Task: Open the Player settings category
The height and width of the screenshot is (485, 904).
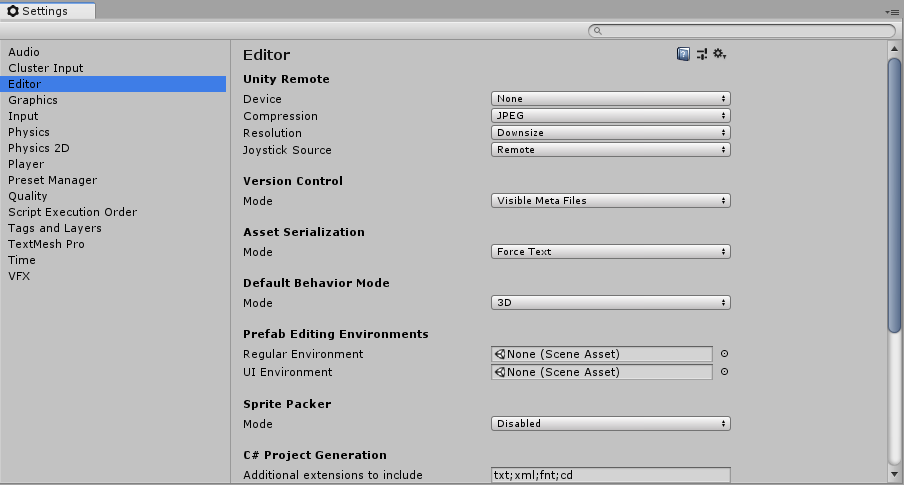Action: click(x=113, y=164)
